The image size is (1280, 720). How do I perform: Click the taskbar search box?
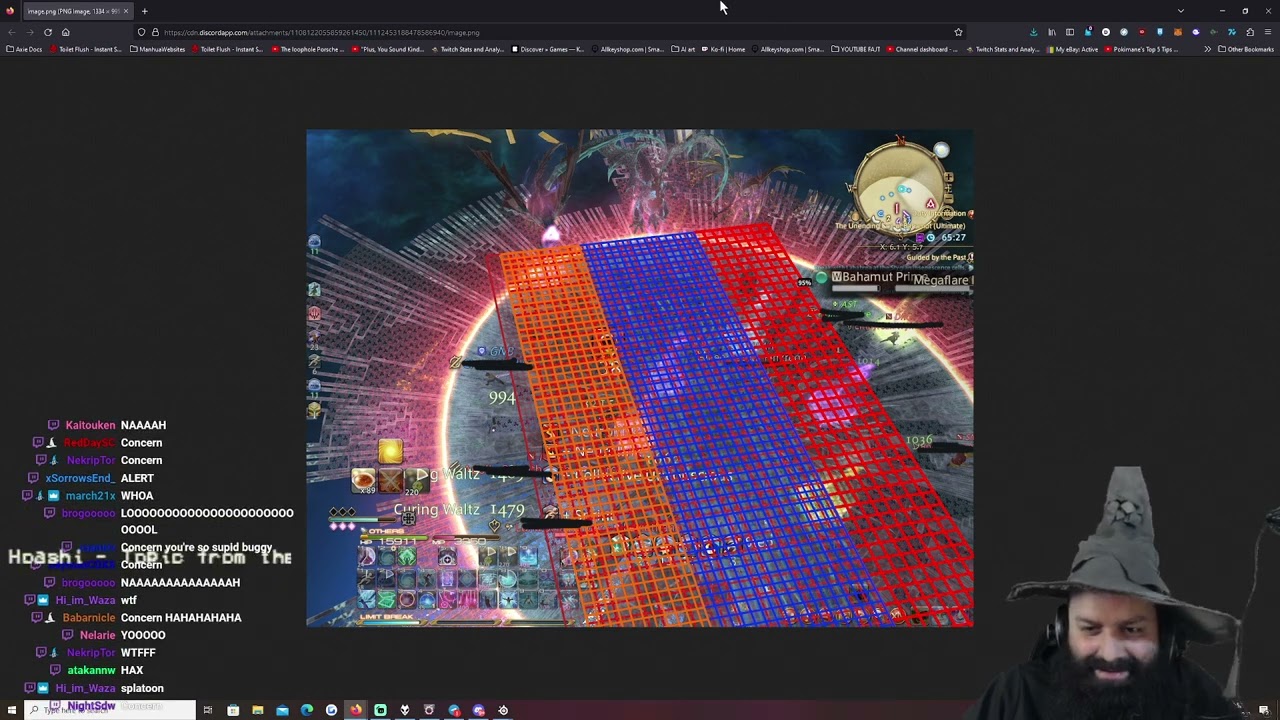(110, 710)
